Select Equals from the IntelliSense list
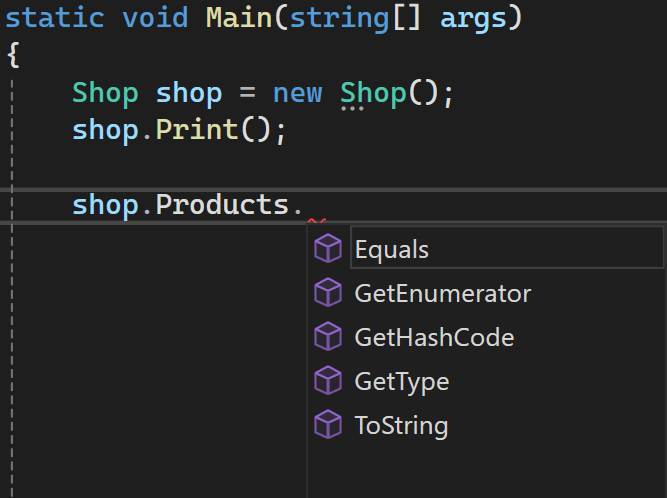The width and height of the screenshot is (667, 498). pyautogui.click(x=392, y=249)
